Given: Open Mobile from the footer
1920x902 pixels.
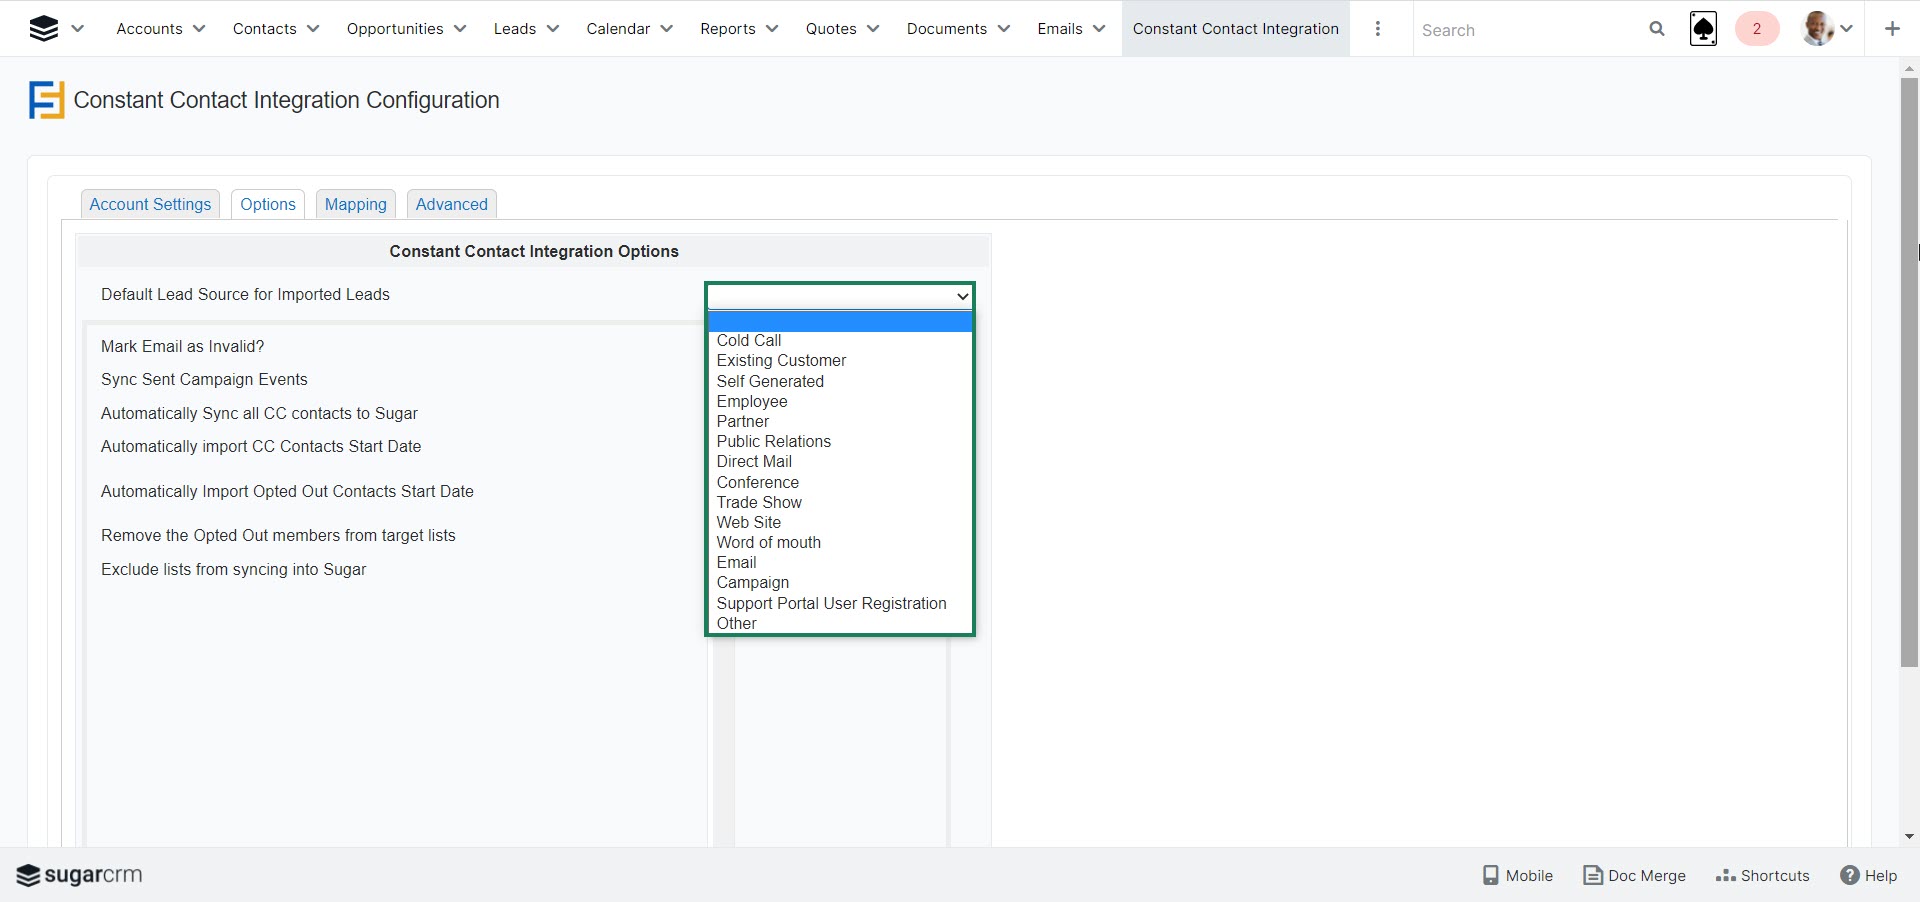Looking at the screenshot, I should [1518, 875].
